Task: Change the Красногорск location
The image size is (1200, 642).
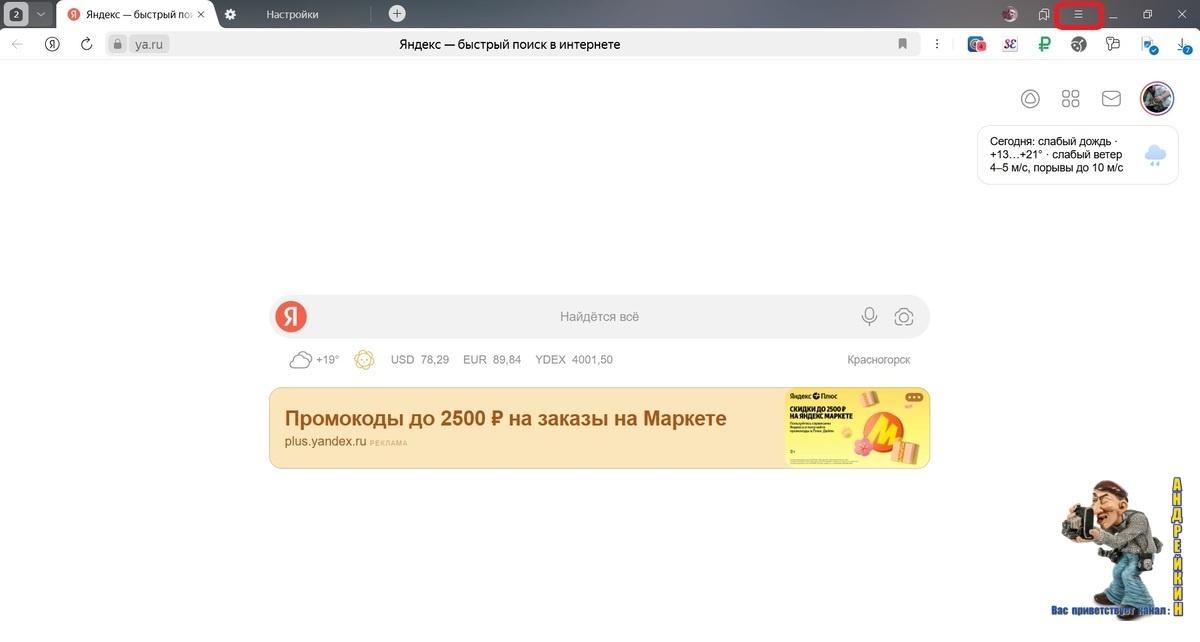Action: [x=878, y=360]
